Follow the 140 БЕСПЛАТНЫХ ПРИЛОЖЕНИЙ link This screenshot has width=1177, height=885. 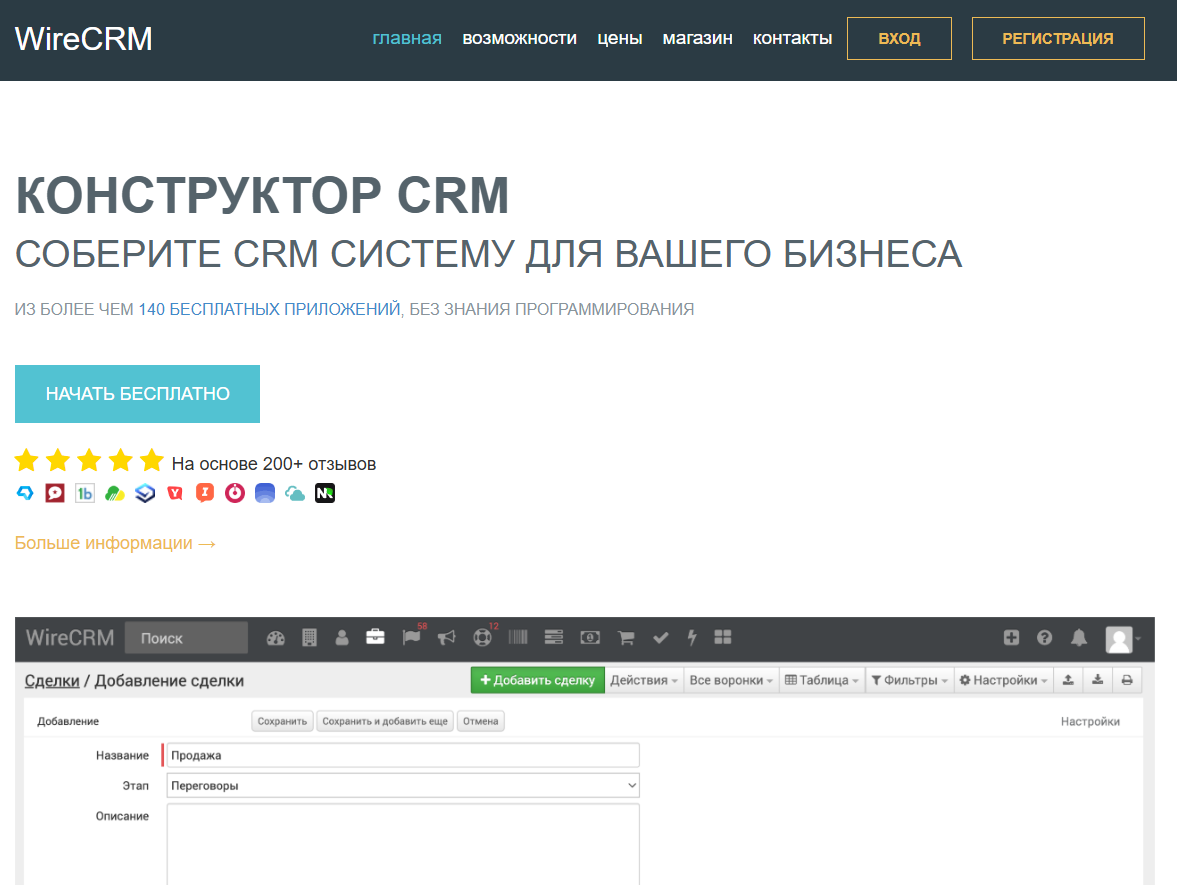[x=269, y=309]
